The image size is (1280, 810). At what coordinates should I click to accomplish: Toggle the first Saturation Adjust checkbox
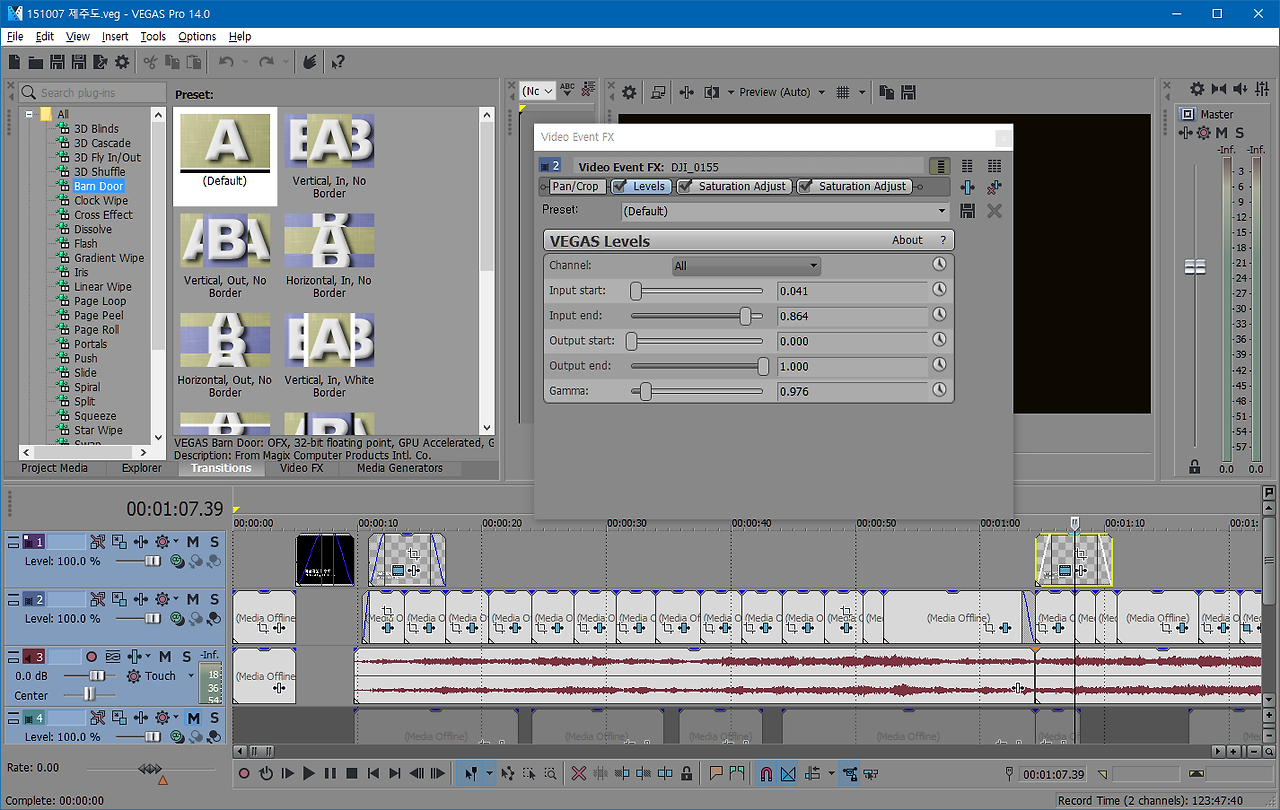(685, 186)
